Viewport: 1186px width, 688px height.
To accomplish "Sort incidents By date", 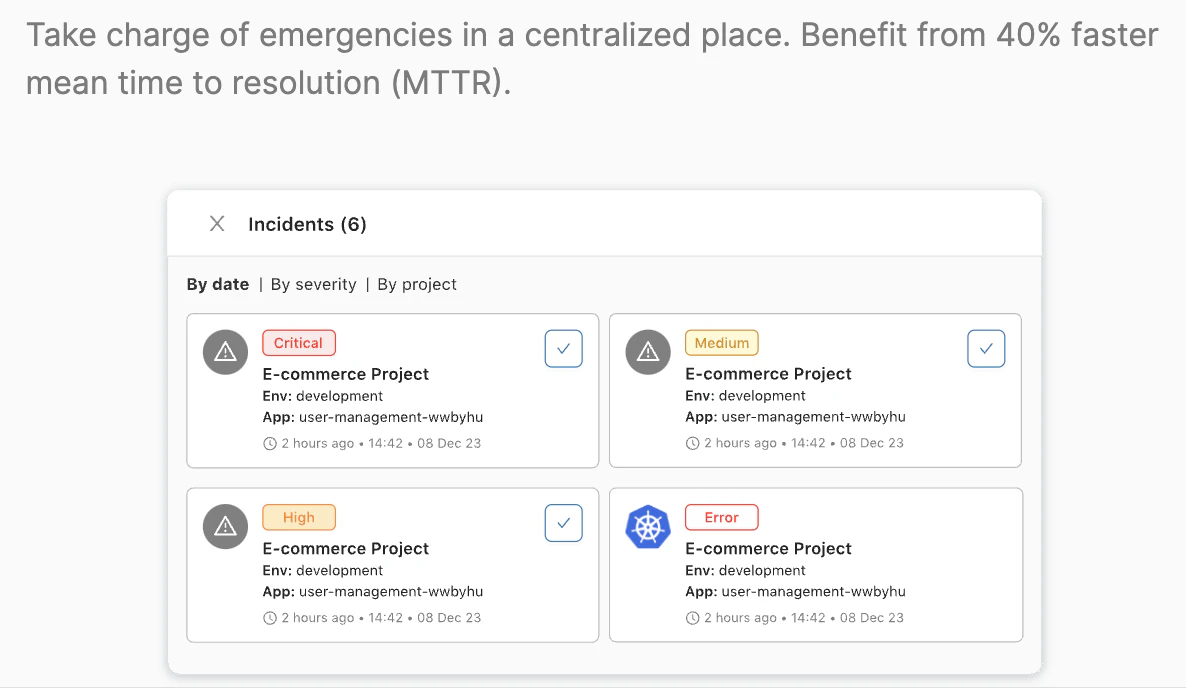I will pos(218,284).
